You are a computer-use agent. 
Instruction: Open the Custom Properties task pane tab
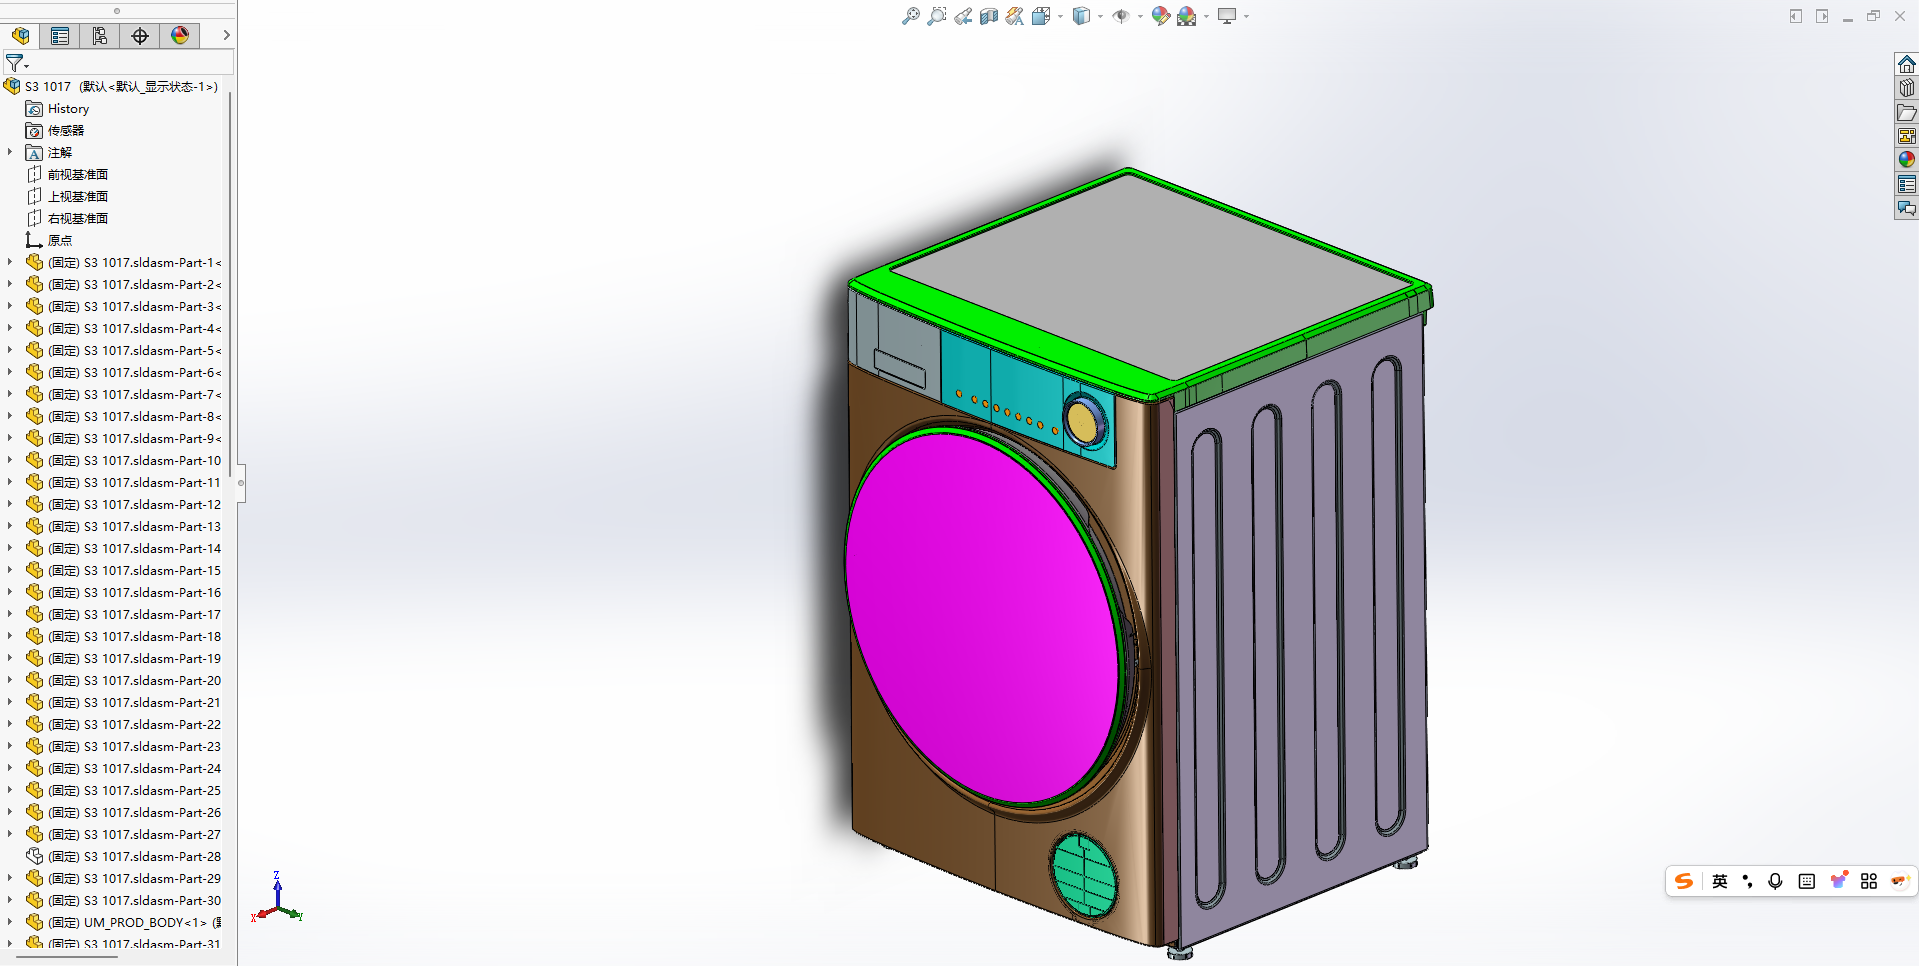click(x=1907, y=184)
